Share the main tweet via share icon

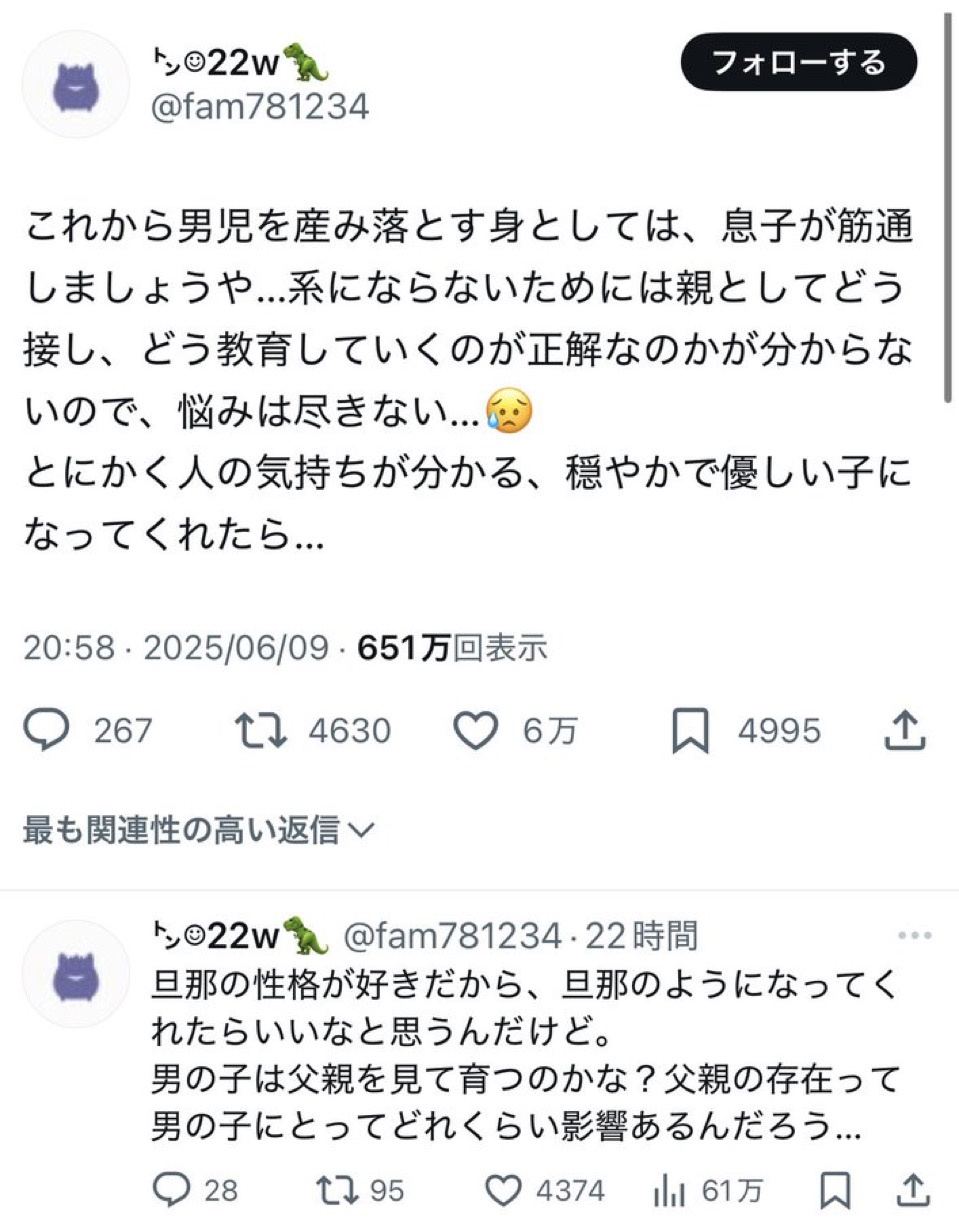(906, 731)
